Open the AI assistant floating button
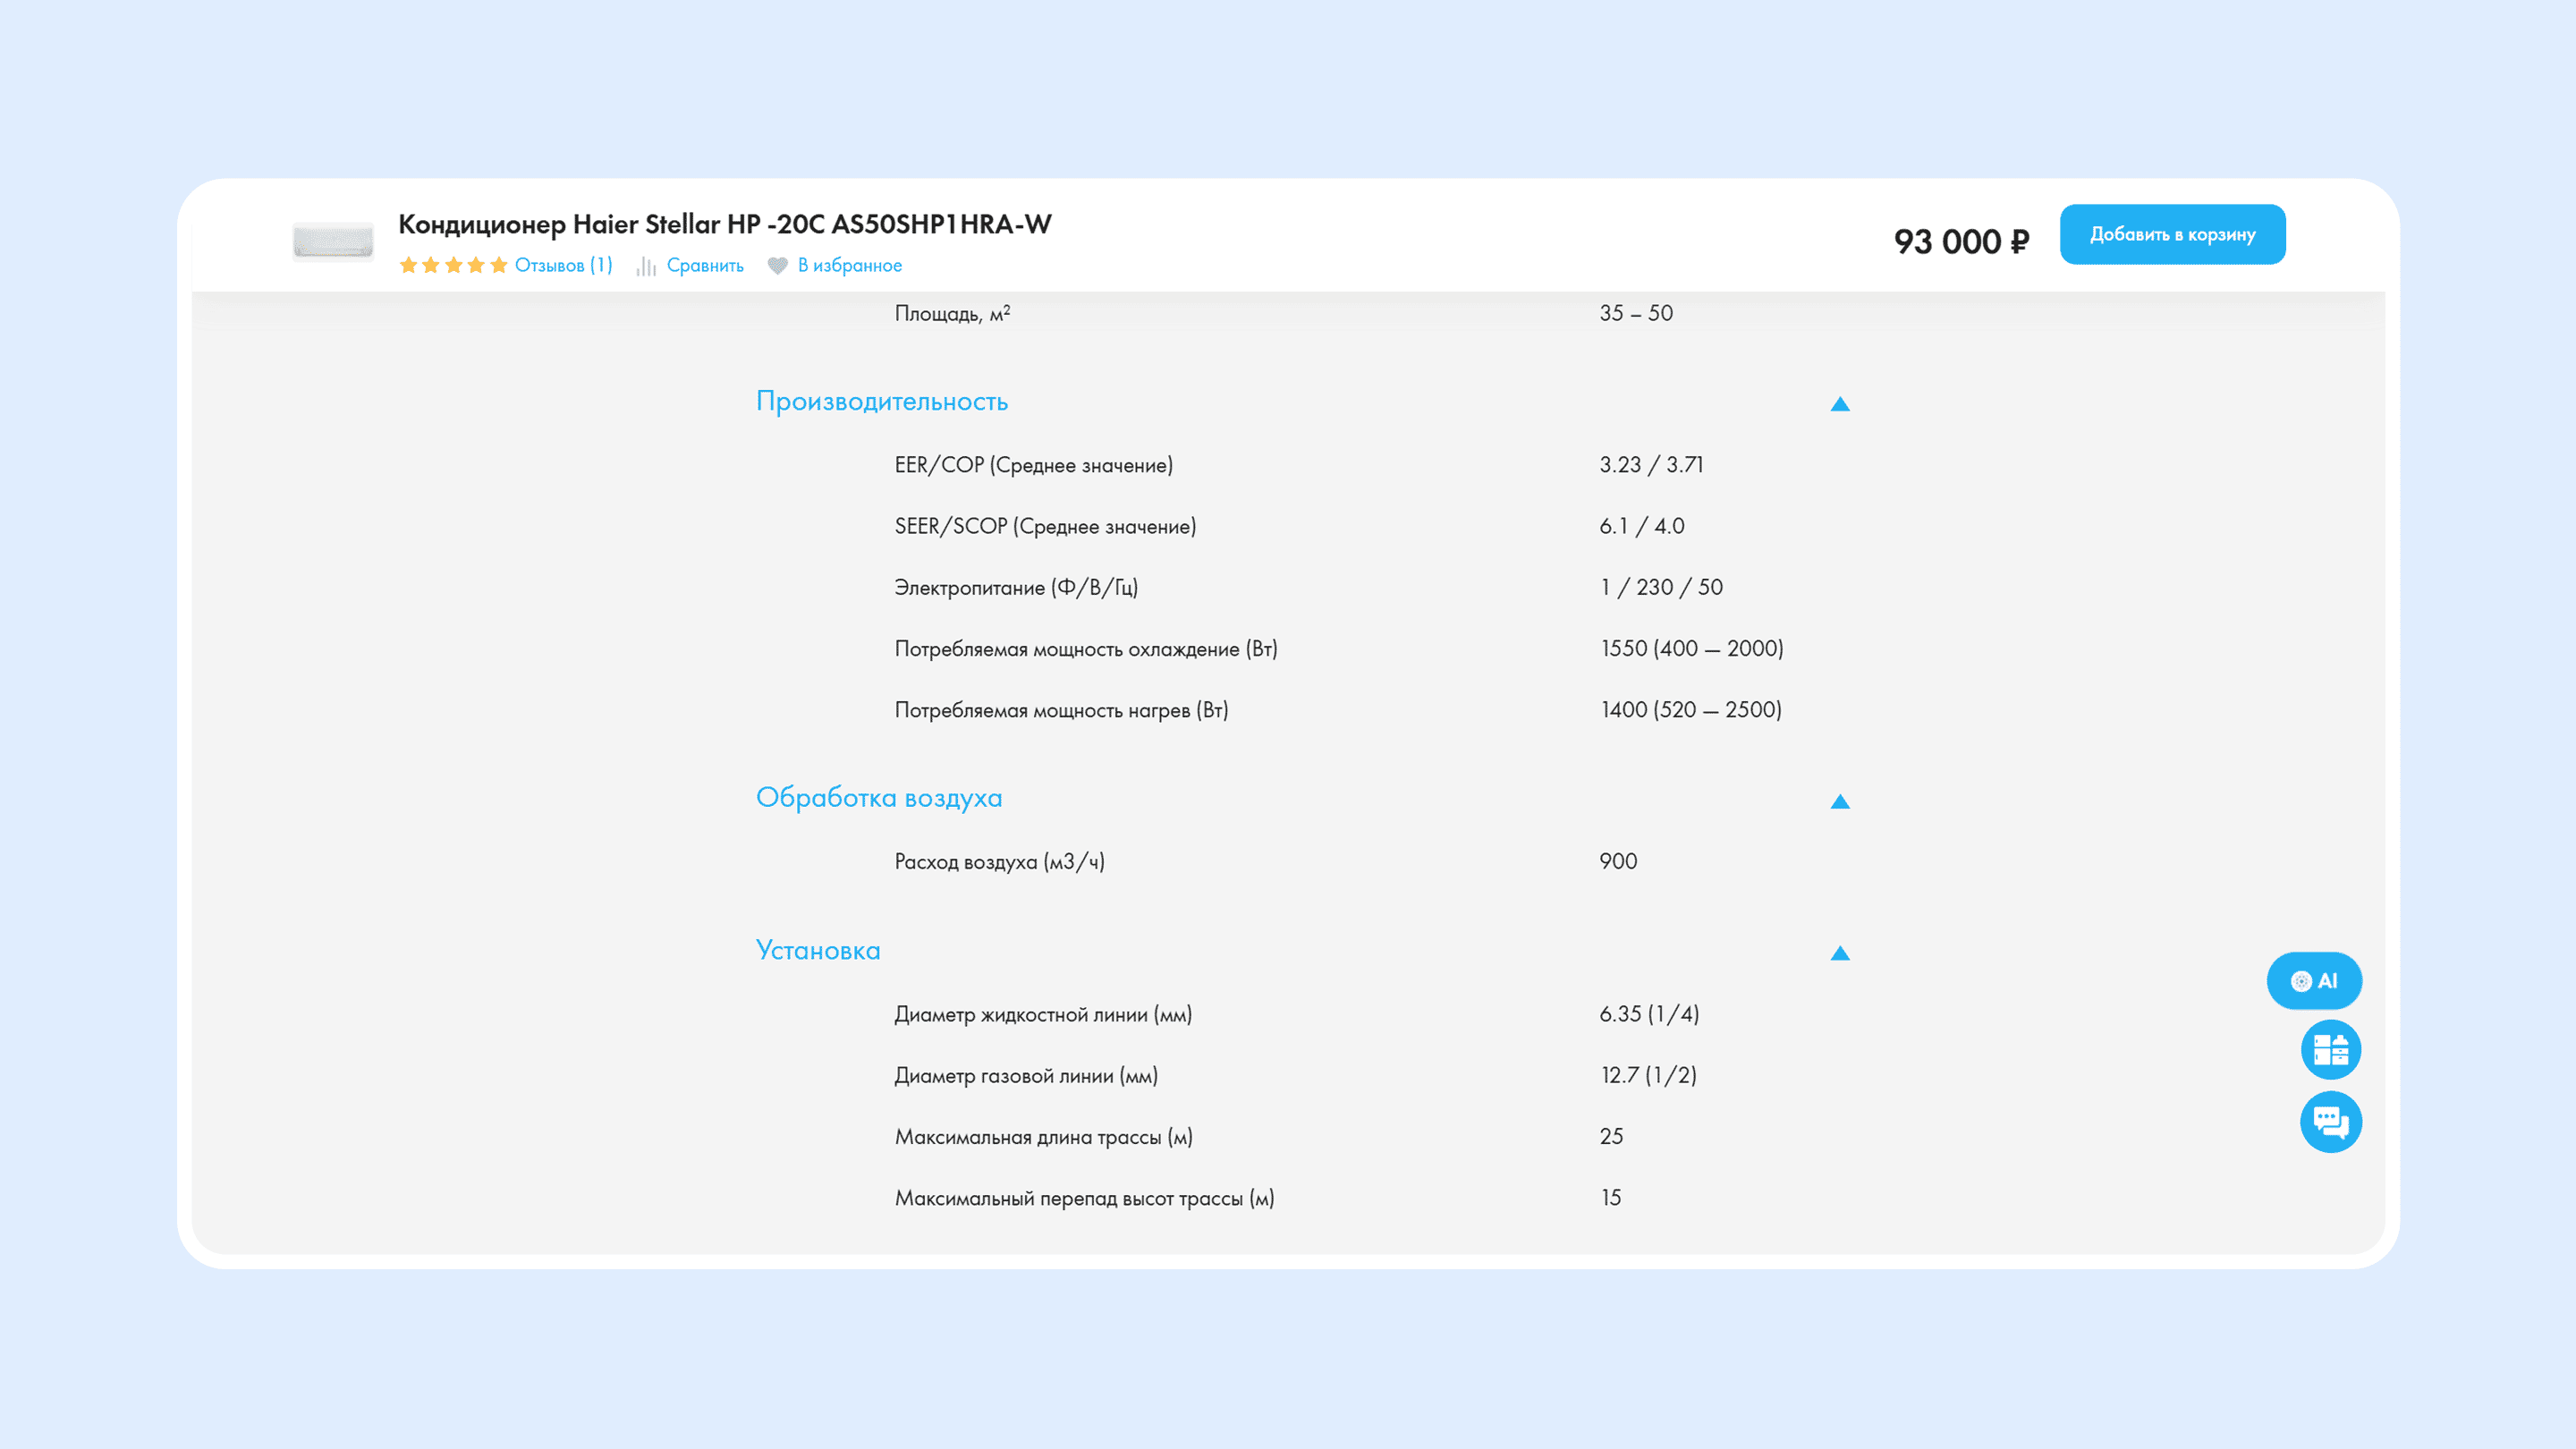 coord(2313,981)
